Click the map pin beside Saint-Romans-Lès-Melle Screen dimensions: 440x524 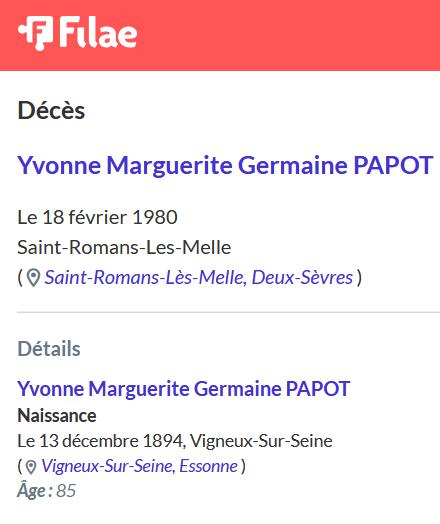[33, 278]
